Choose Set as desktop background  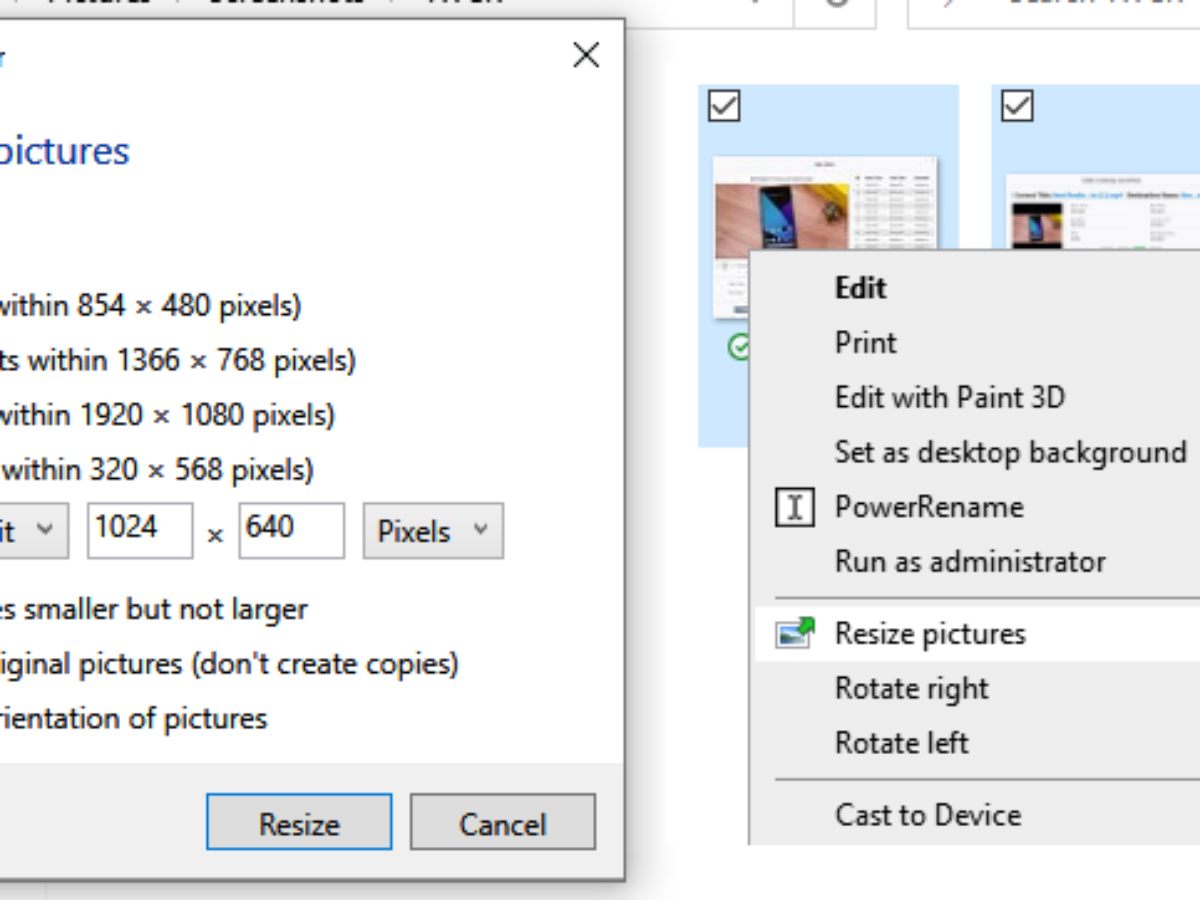click(x=1010, y=452)
